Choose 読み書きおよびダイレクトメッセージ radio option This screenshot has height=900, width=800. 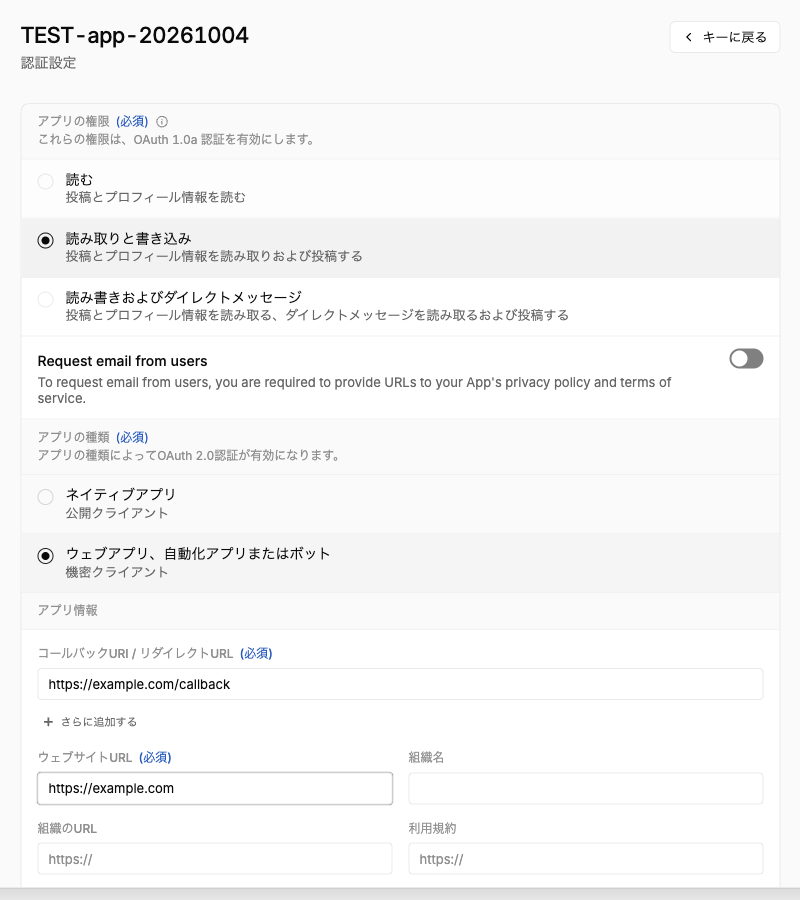45,299
